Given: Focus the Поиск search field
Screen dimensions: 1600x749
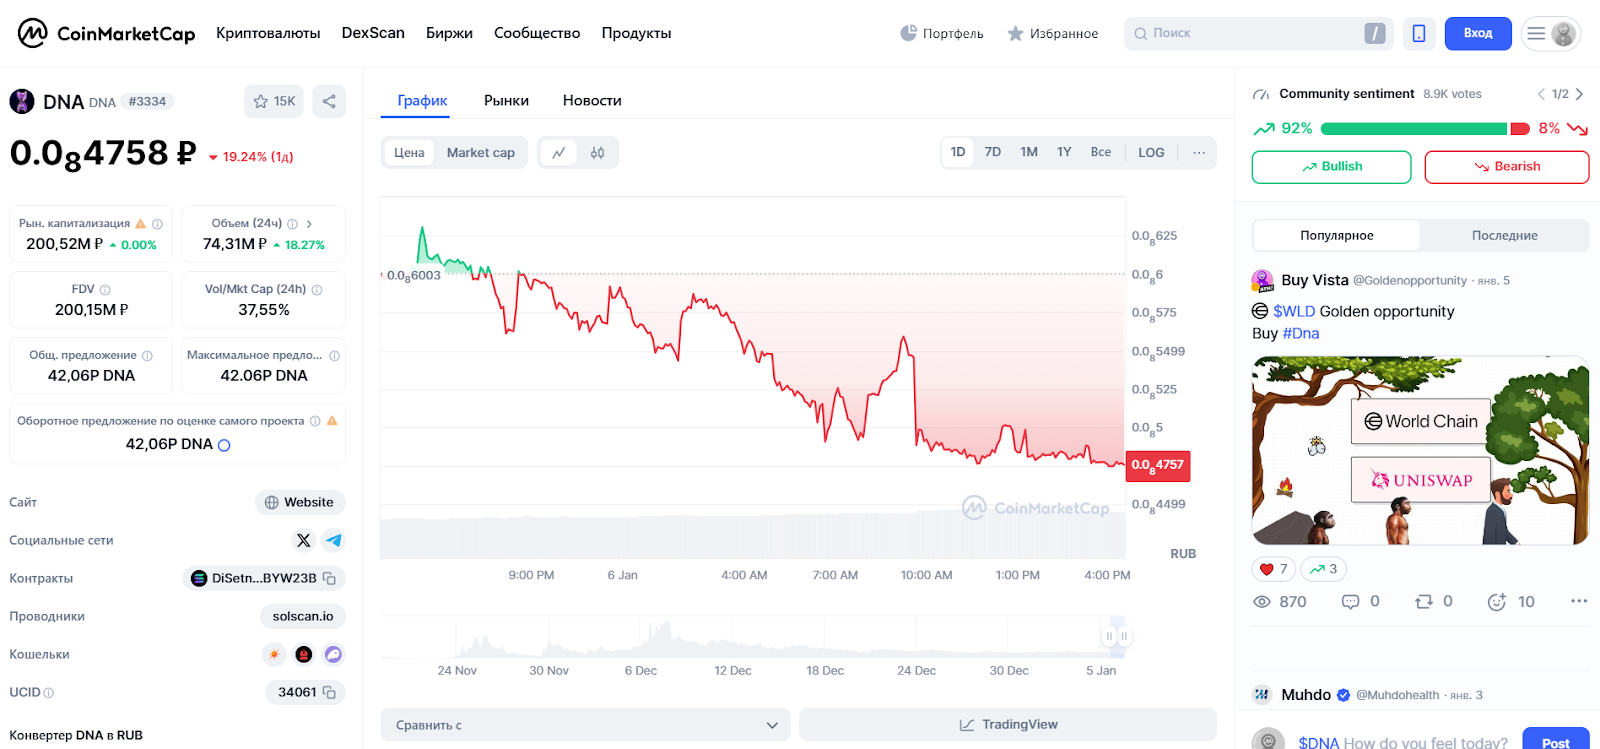Looking at the screenshot, I should click(1259, 33).
